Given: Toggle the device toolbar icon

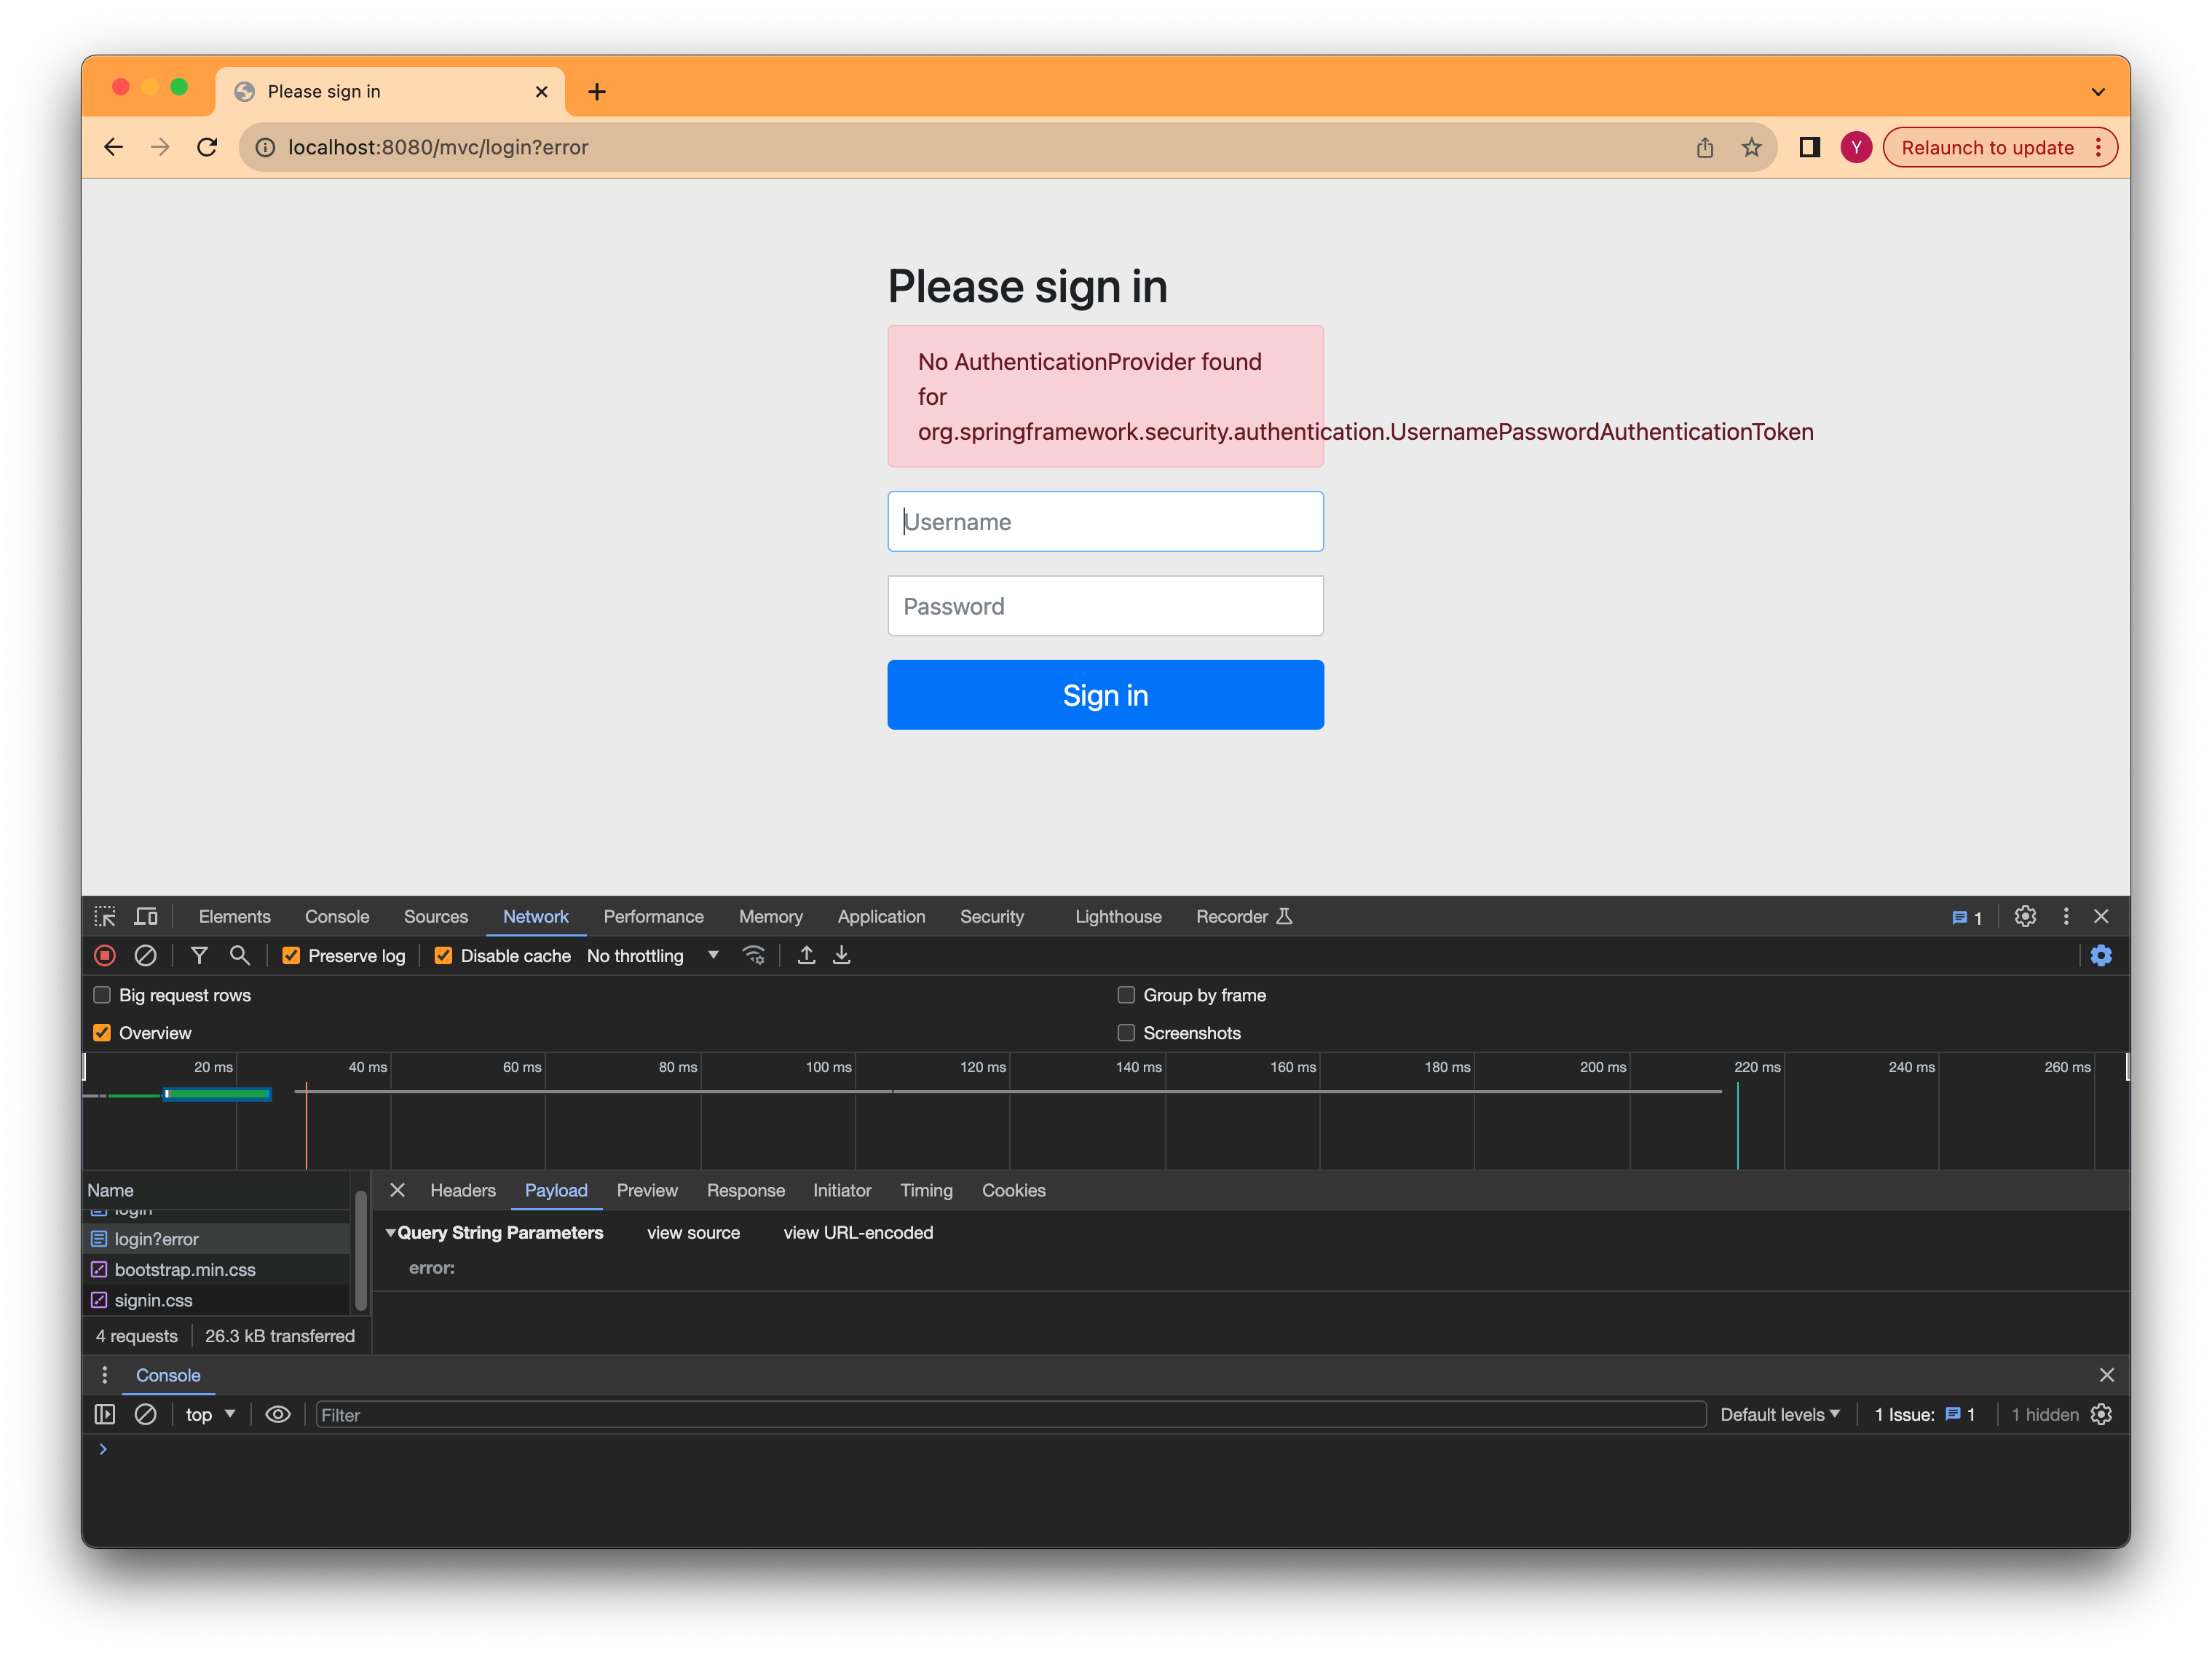Looking at the screenshot, I should 146,916.
